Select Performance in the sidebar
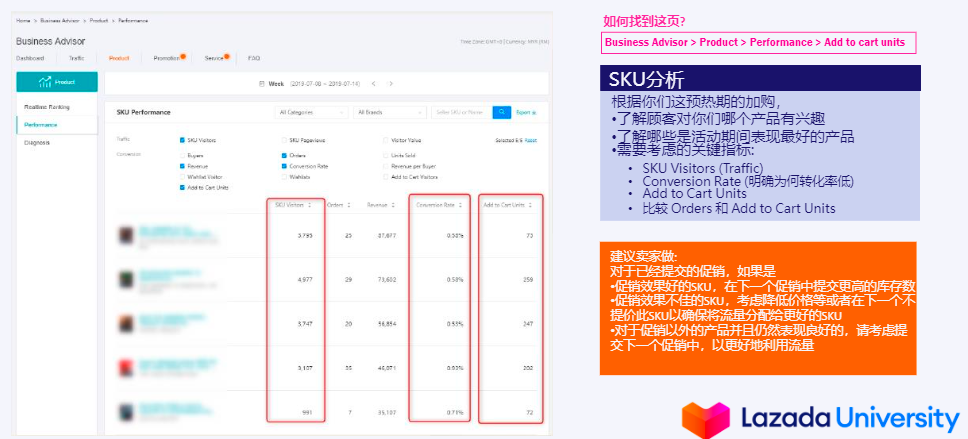The height and width of the screenshot is (439, 968). tap(57, 125)
